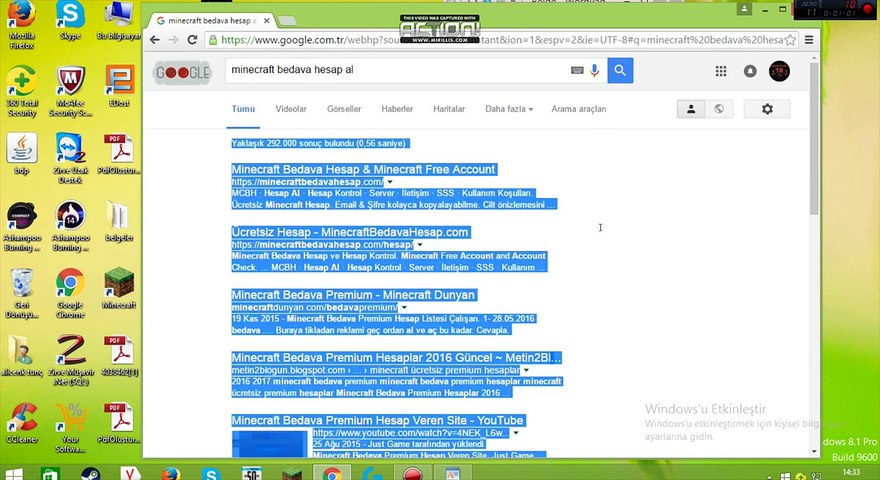Viewport: 880px width, 480px height.
Task: Open Google apps grid
Action: (x=721, y=71)
